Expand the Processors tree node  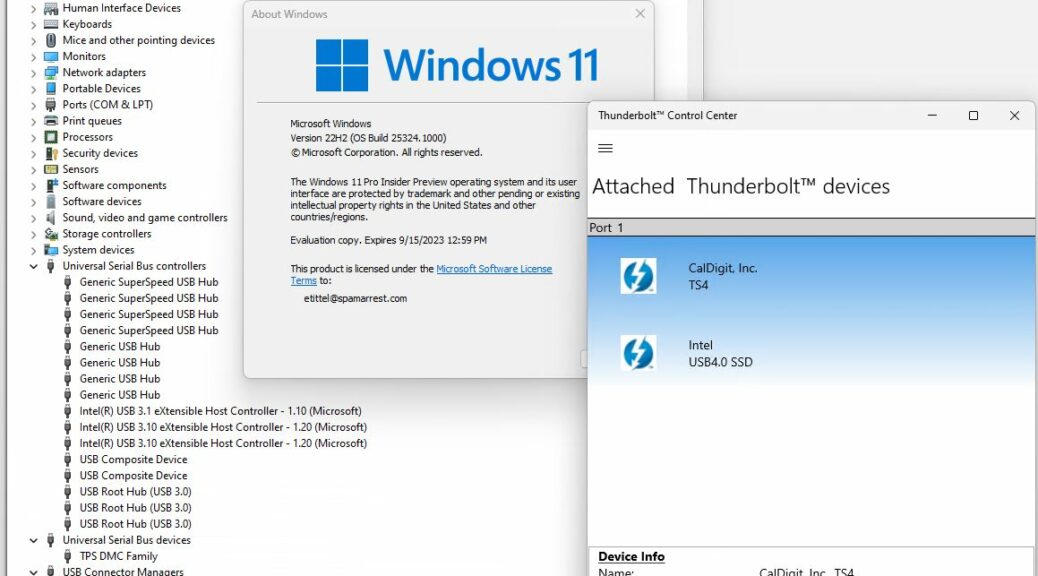(33, 137)
